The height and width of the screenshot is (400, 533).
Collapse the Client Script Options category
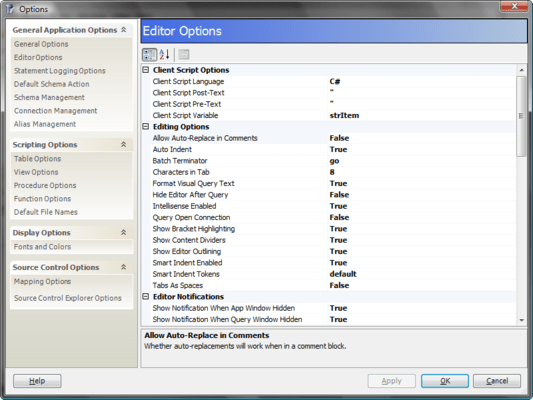[146, 70]
